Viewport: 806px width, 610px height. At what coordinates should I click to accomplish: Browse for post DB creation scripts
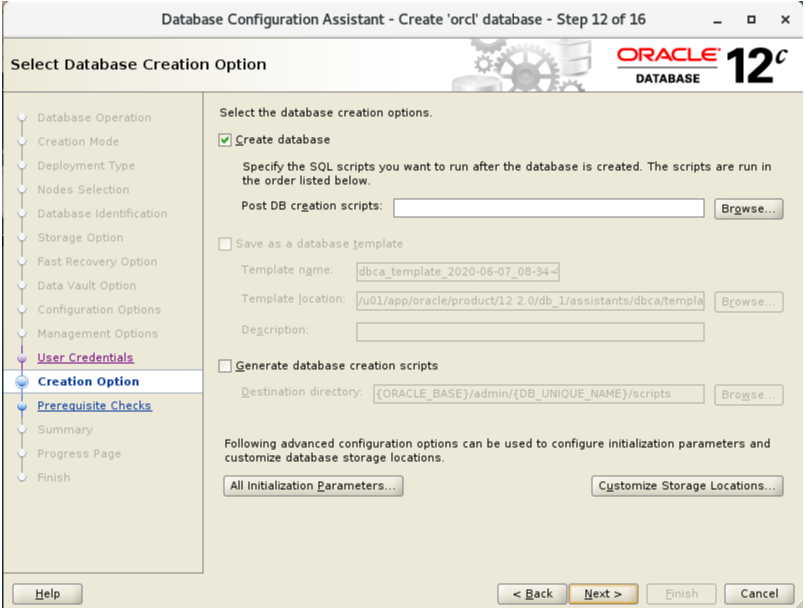[748, 209]
